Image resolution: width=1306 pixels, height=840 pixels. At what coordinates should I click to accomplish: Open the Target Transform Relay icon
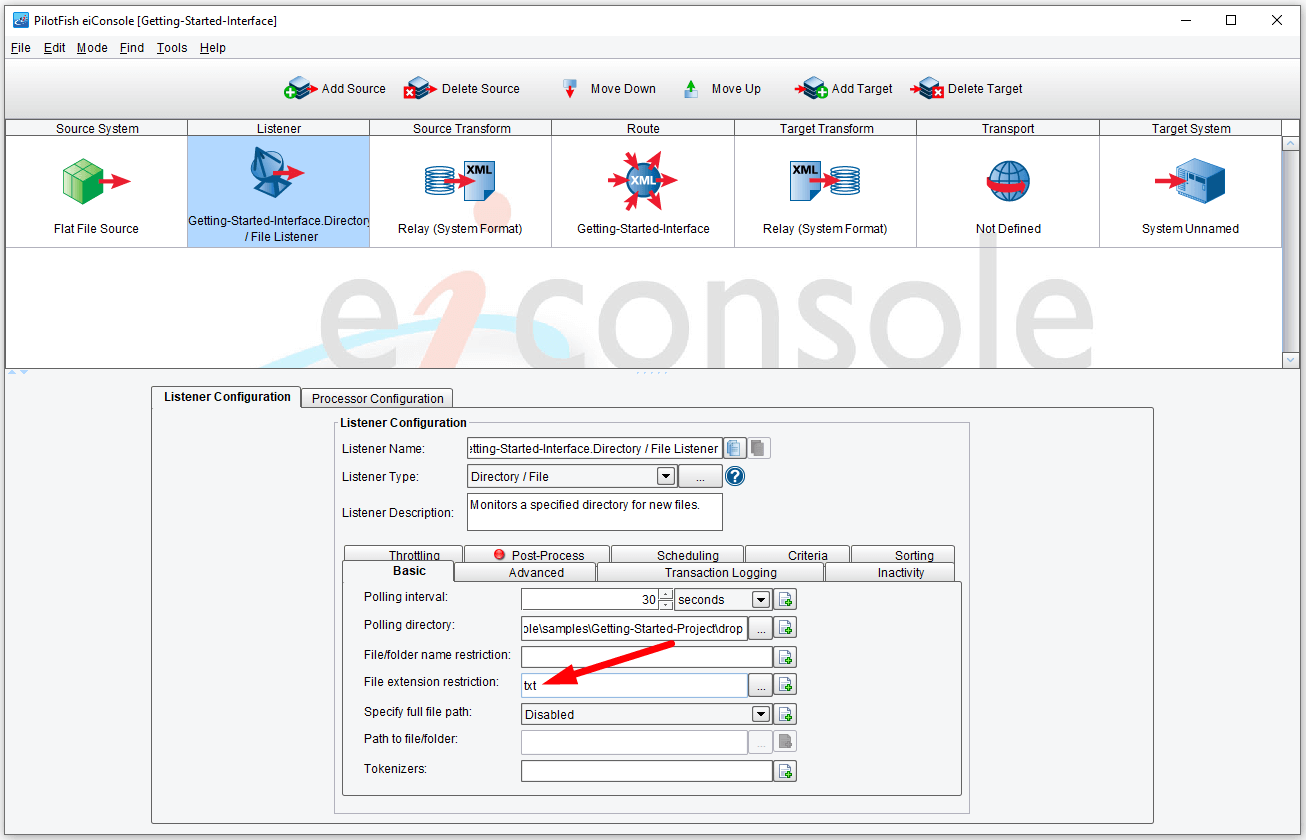click(825, 181)
